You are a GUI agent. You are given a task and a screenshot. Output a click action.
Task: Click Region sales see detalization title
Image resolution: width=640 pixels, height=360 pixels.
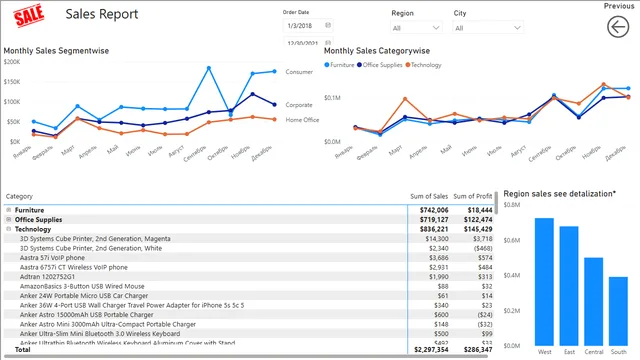click(x=560, y=194)
